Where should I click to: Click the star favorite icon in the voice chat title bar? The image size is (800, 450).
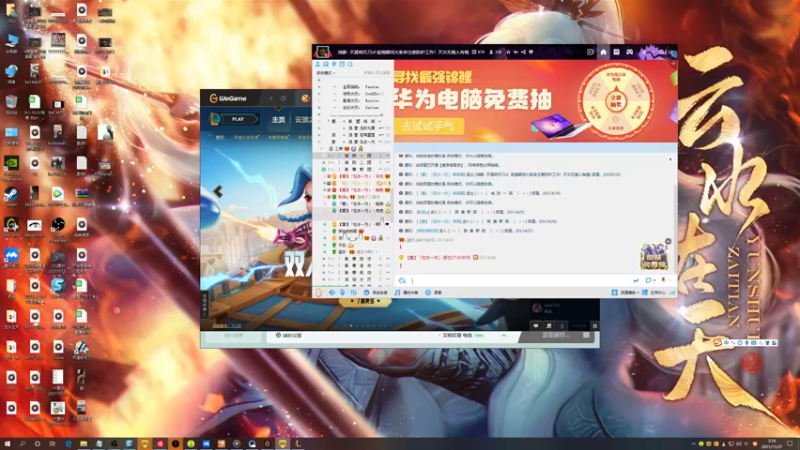[508, 52]
